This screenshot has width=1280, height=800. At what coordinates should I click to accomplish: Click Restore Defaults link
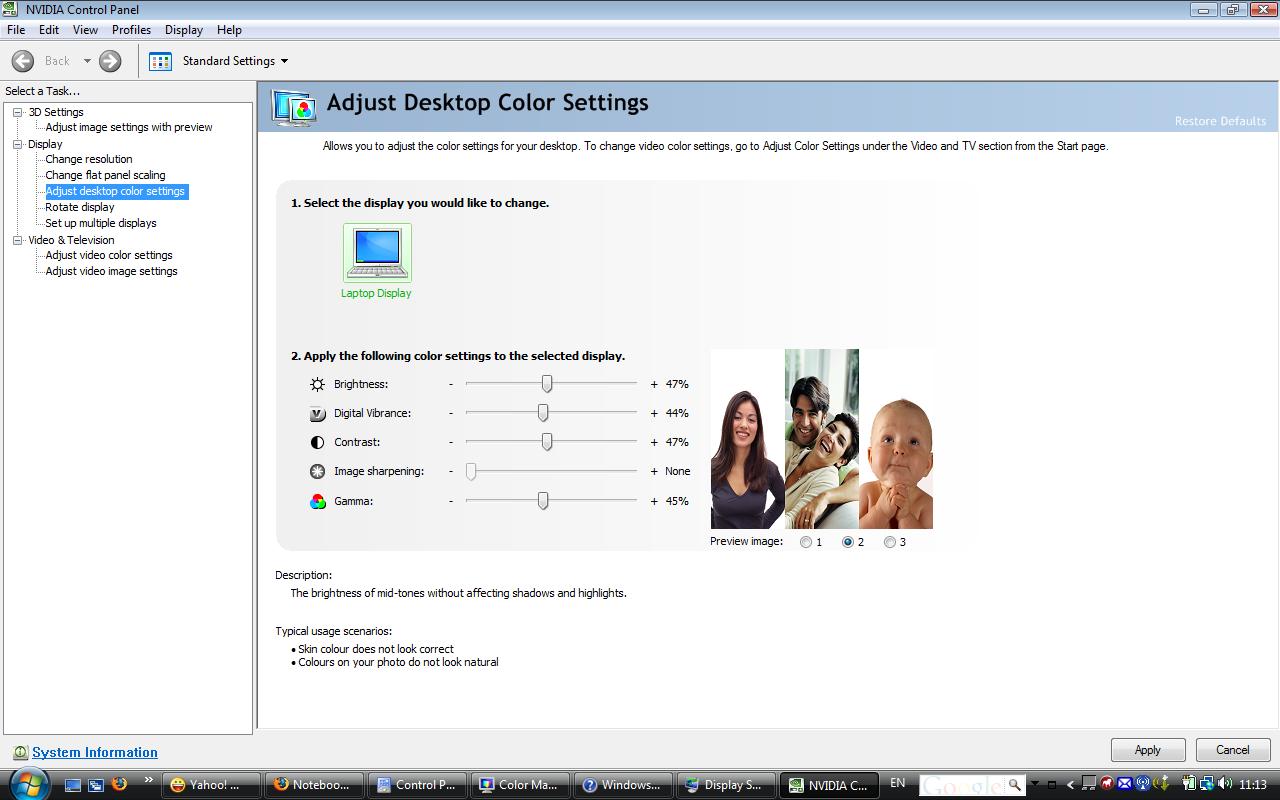(1220, 121)
